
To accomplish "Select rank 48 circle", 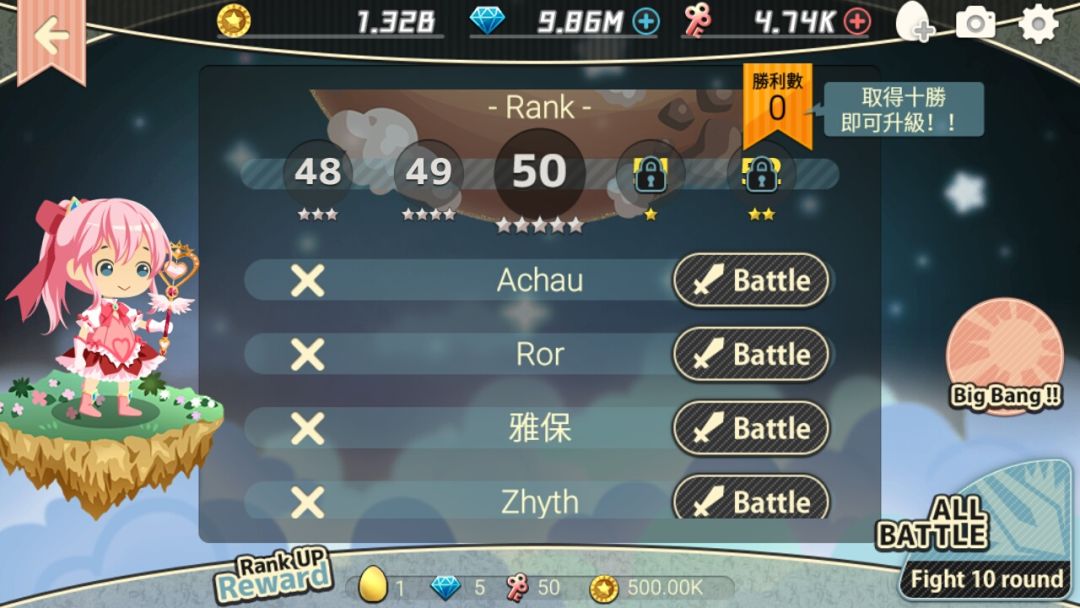I will (318, 172).
